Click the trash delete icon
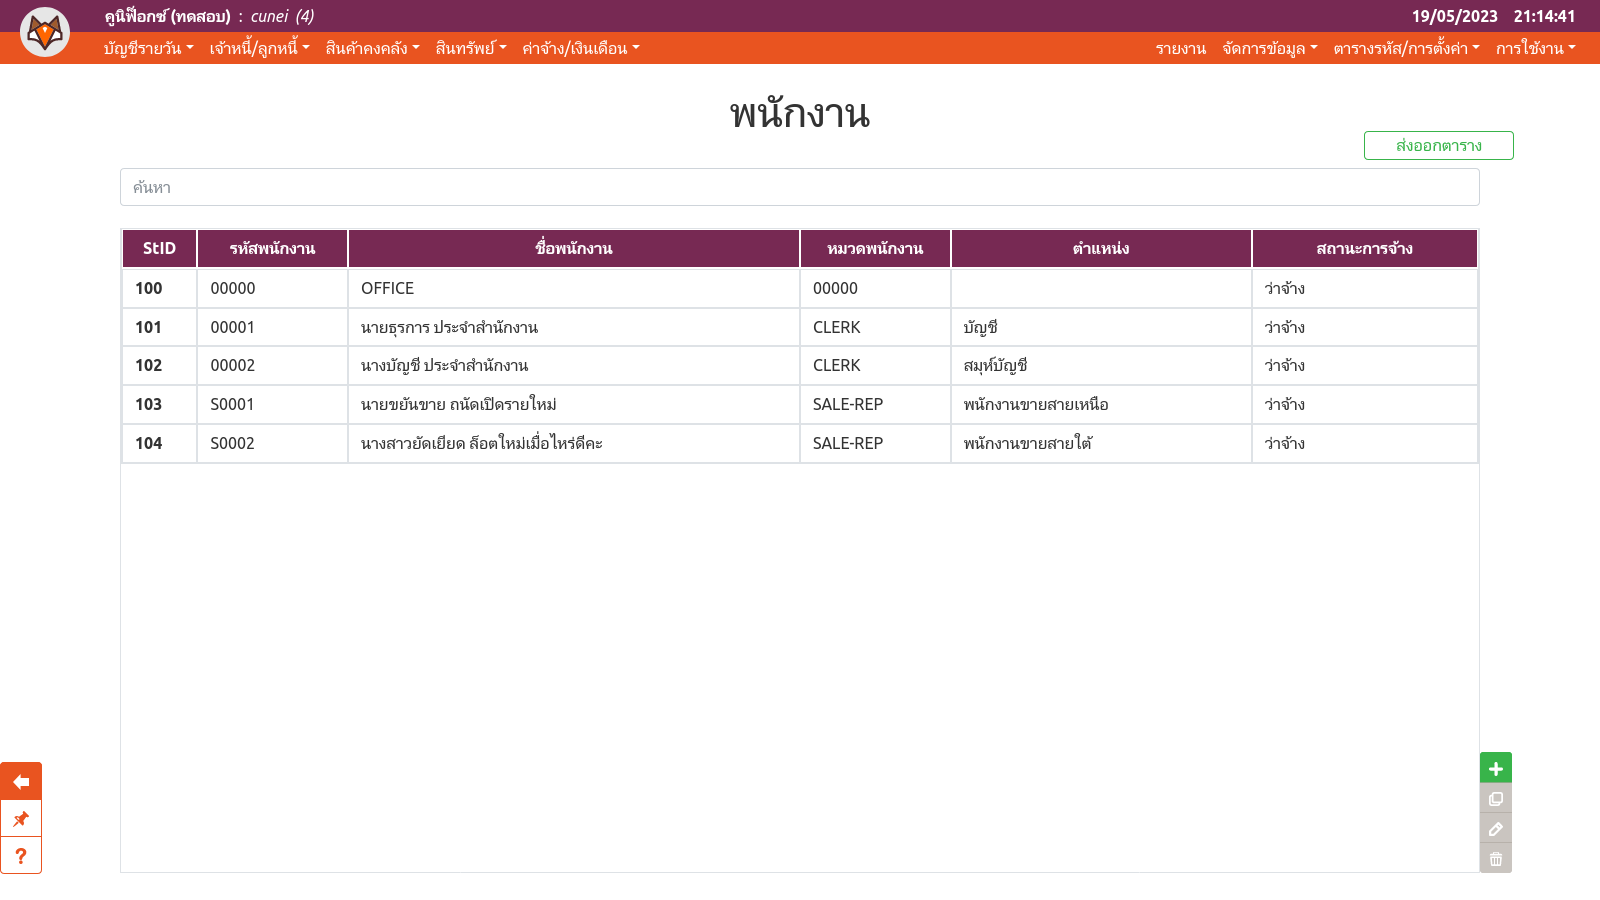Viewport: 1600px width, 900px height. pos(1495,859)
